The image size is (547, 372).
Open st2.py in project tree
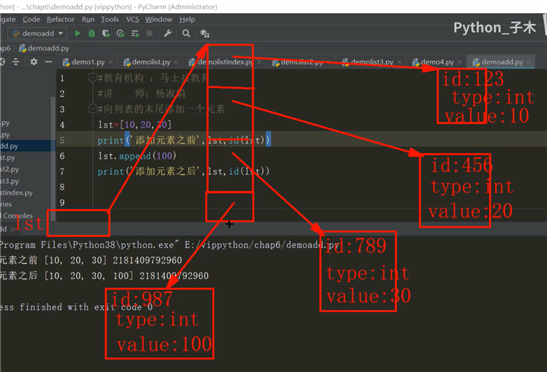(10, 170)
